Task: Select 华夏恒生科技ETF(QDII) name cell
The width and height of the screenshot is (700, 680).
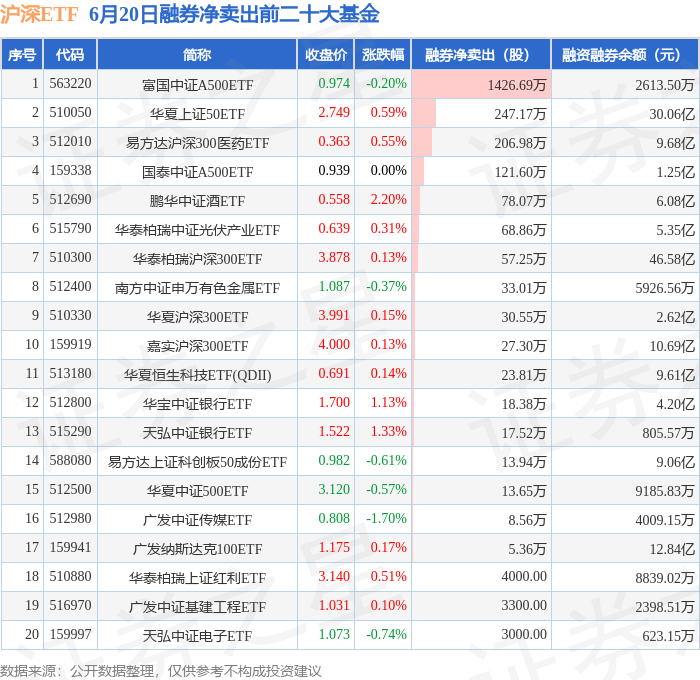Action: point(197,375)
